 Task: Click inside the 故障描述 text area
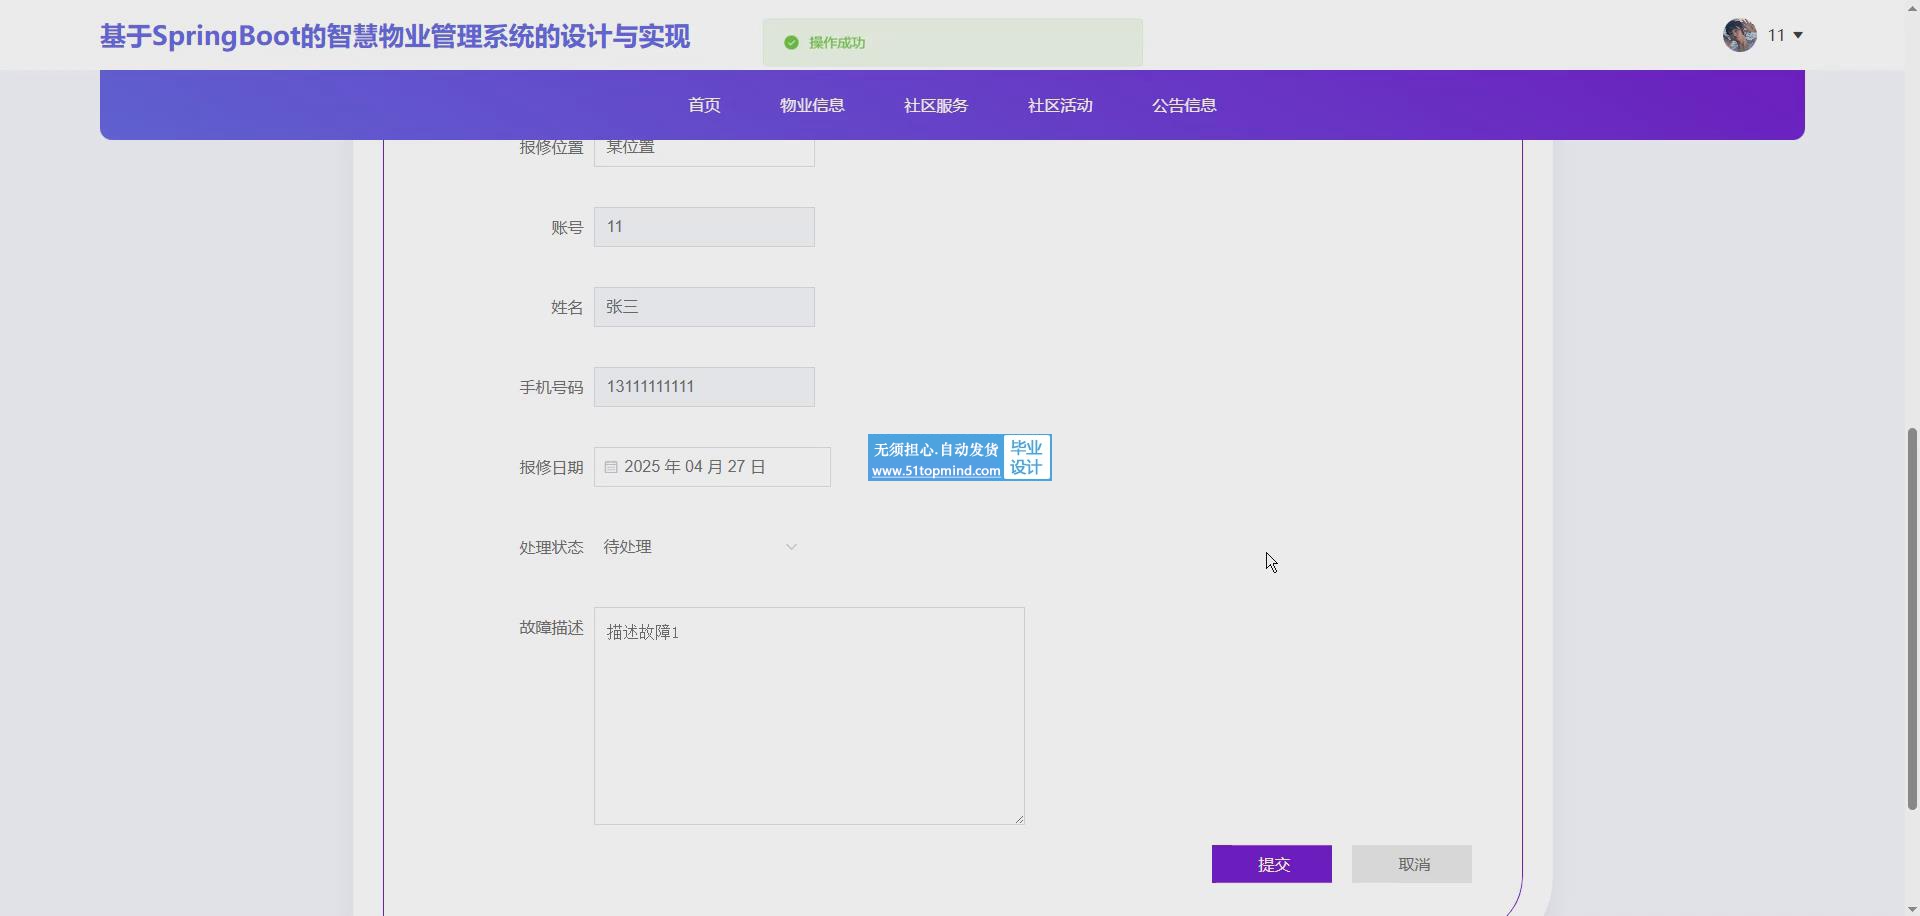tap(809, 716)
